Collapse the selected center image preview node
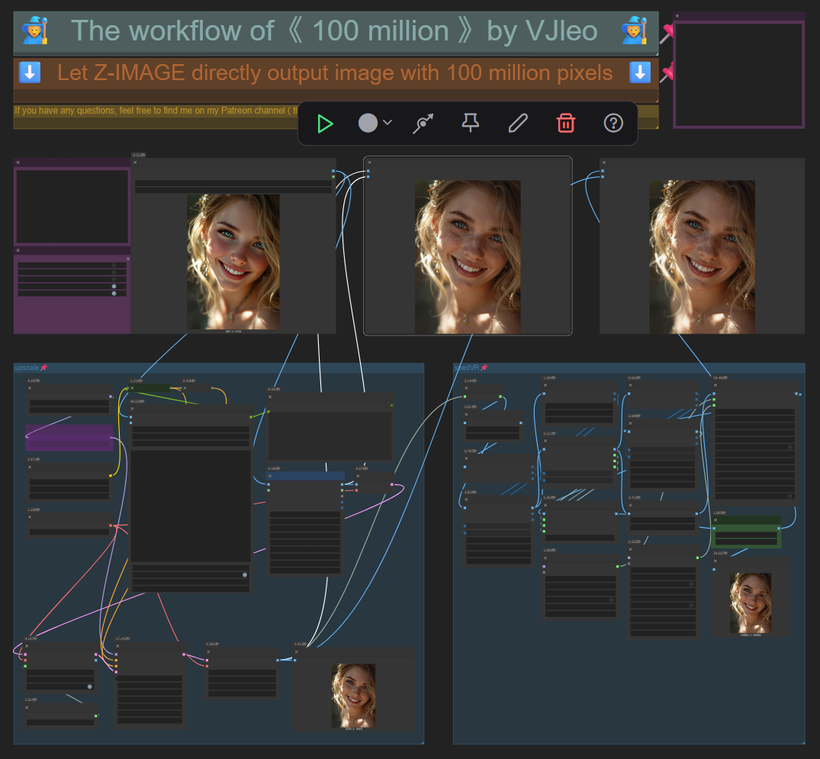Image resolution: width=820 pixels, height=759 pixels. pyautogui.click(x=369, y=162)
